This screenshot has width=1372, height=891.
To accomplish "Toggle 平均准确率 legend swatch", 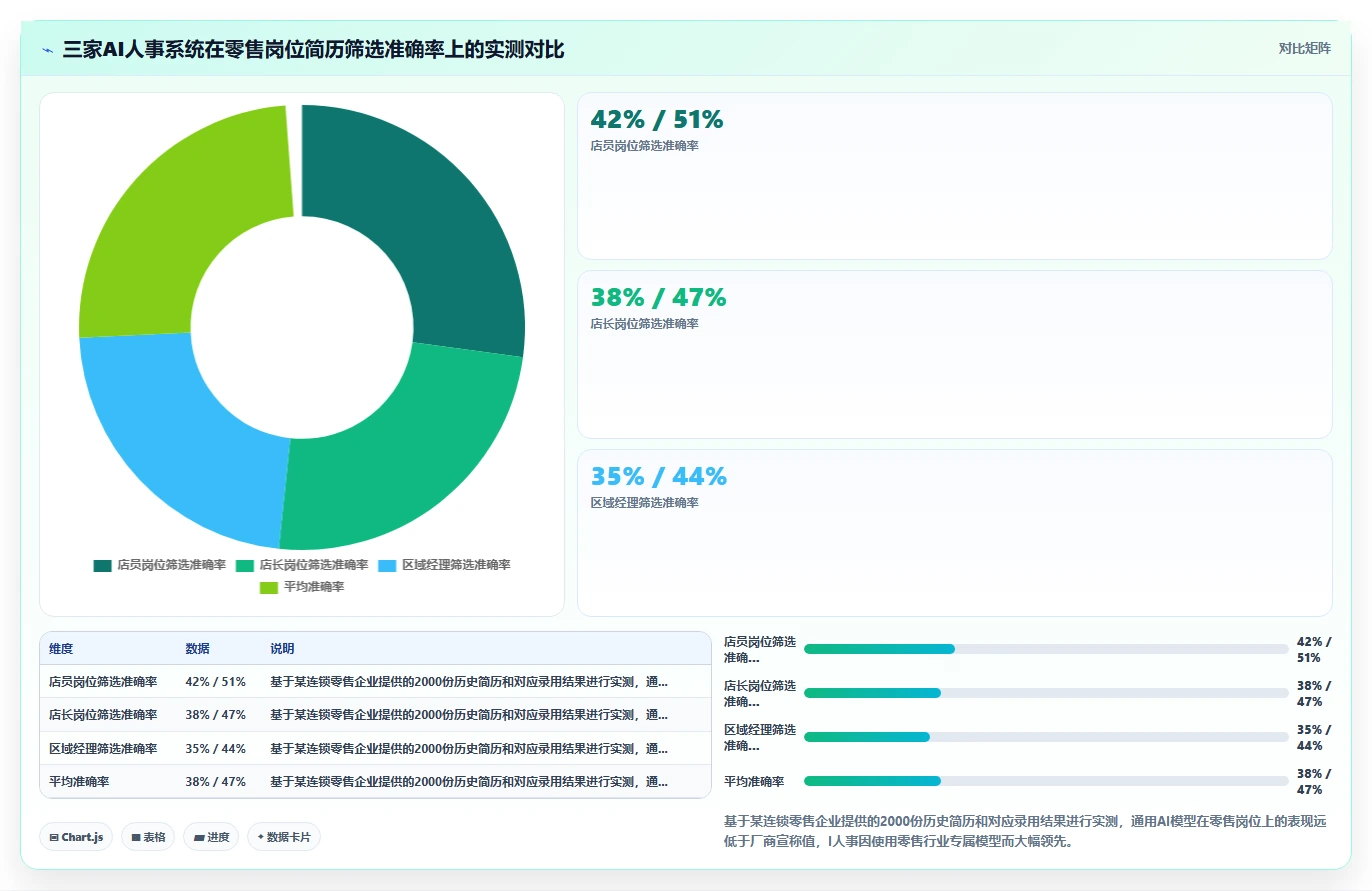I will (x=268, y=587).
